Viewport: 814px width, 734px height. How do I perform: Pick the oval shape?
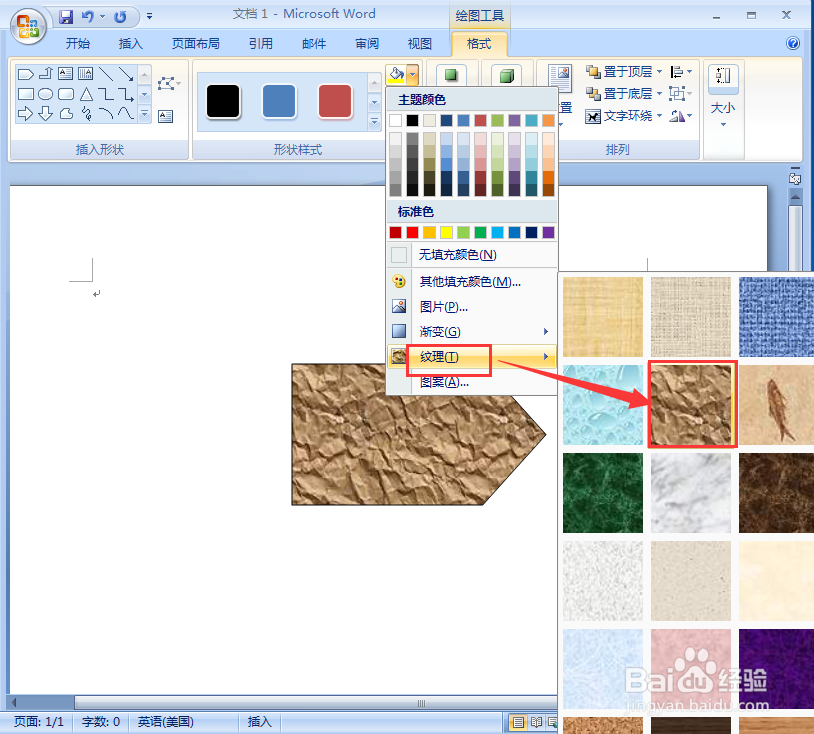coord(46,94)
